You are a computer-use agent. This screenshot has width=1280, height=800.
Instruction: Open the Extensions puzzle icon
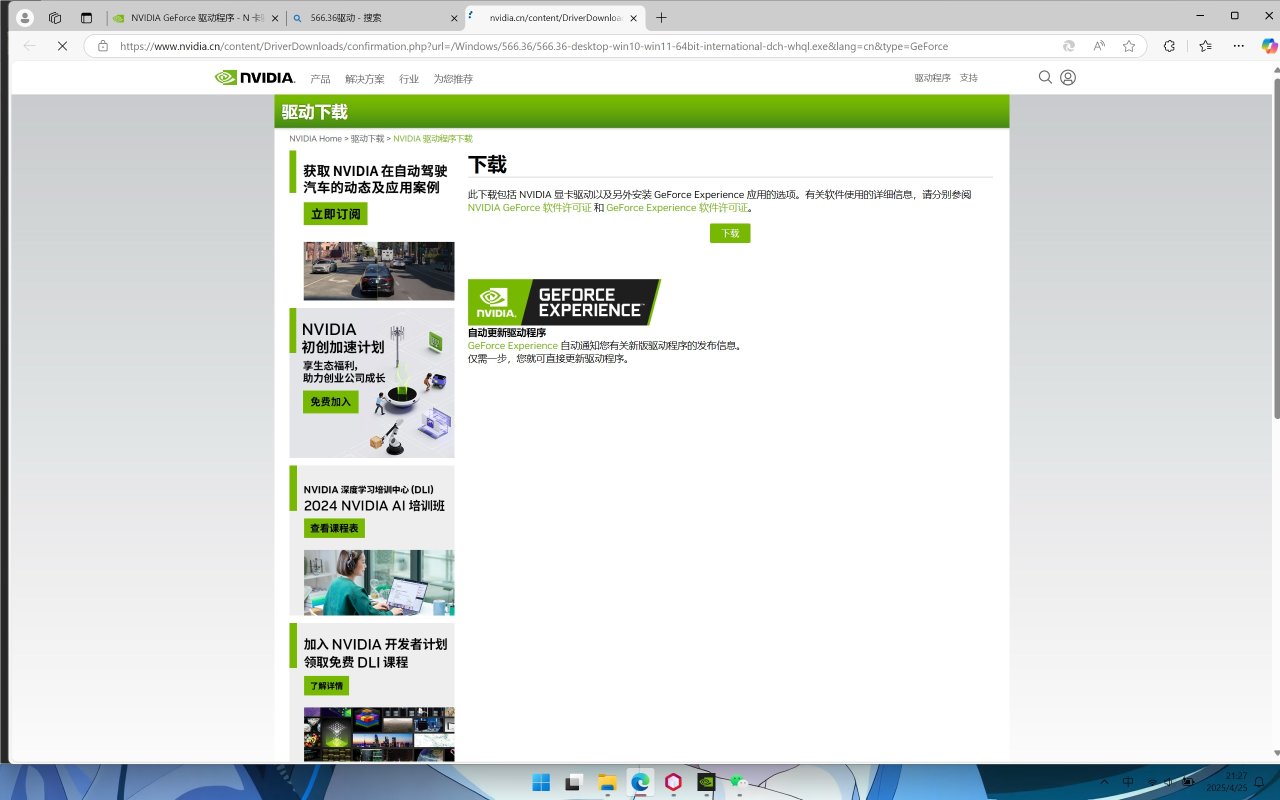click(1169, 46)
